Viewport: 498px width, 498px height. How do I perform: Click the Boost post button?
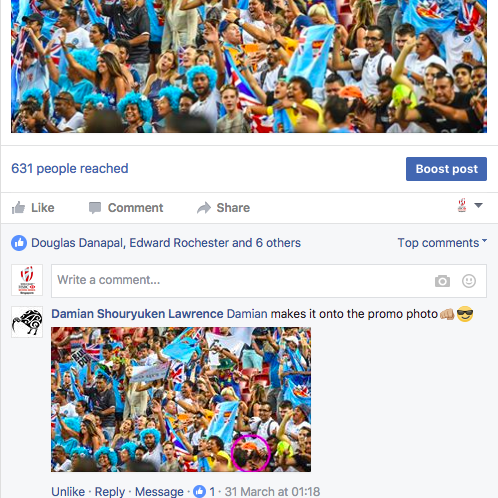click(446, 169)
